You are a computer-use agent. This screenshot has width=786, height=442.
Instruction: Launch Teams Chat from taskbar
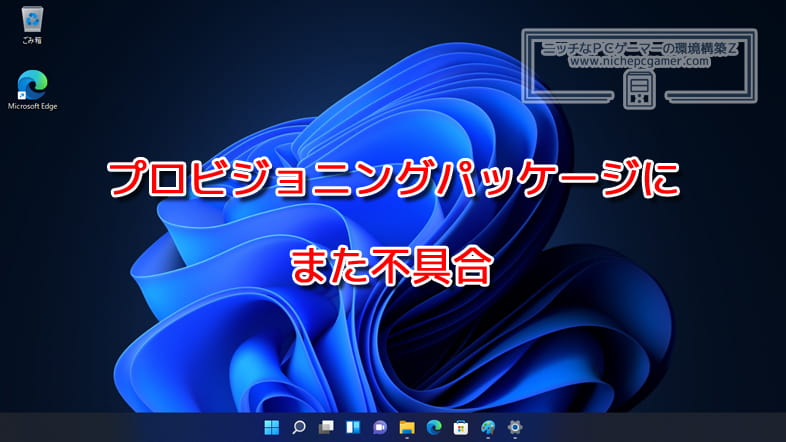tap(380, 427)
